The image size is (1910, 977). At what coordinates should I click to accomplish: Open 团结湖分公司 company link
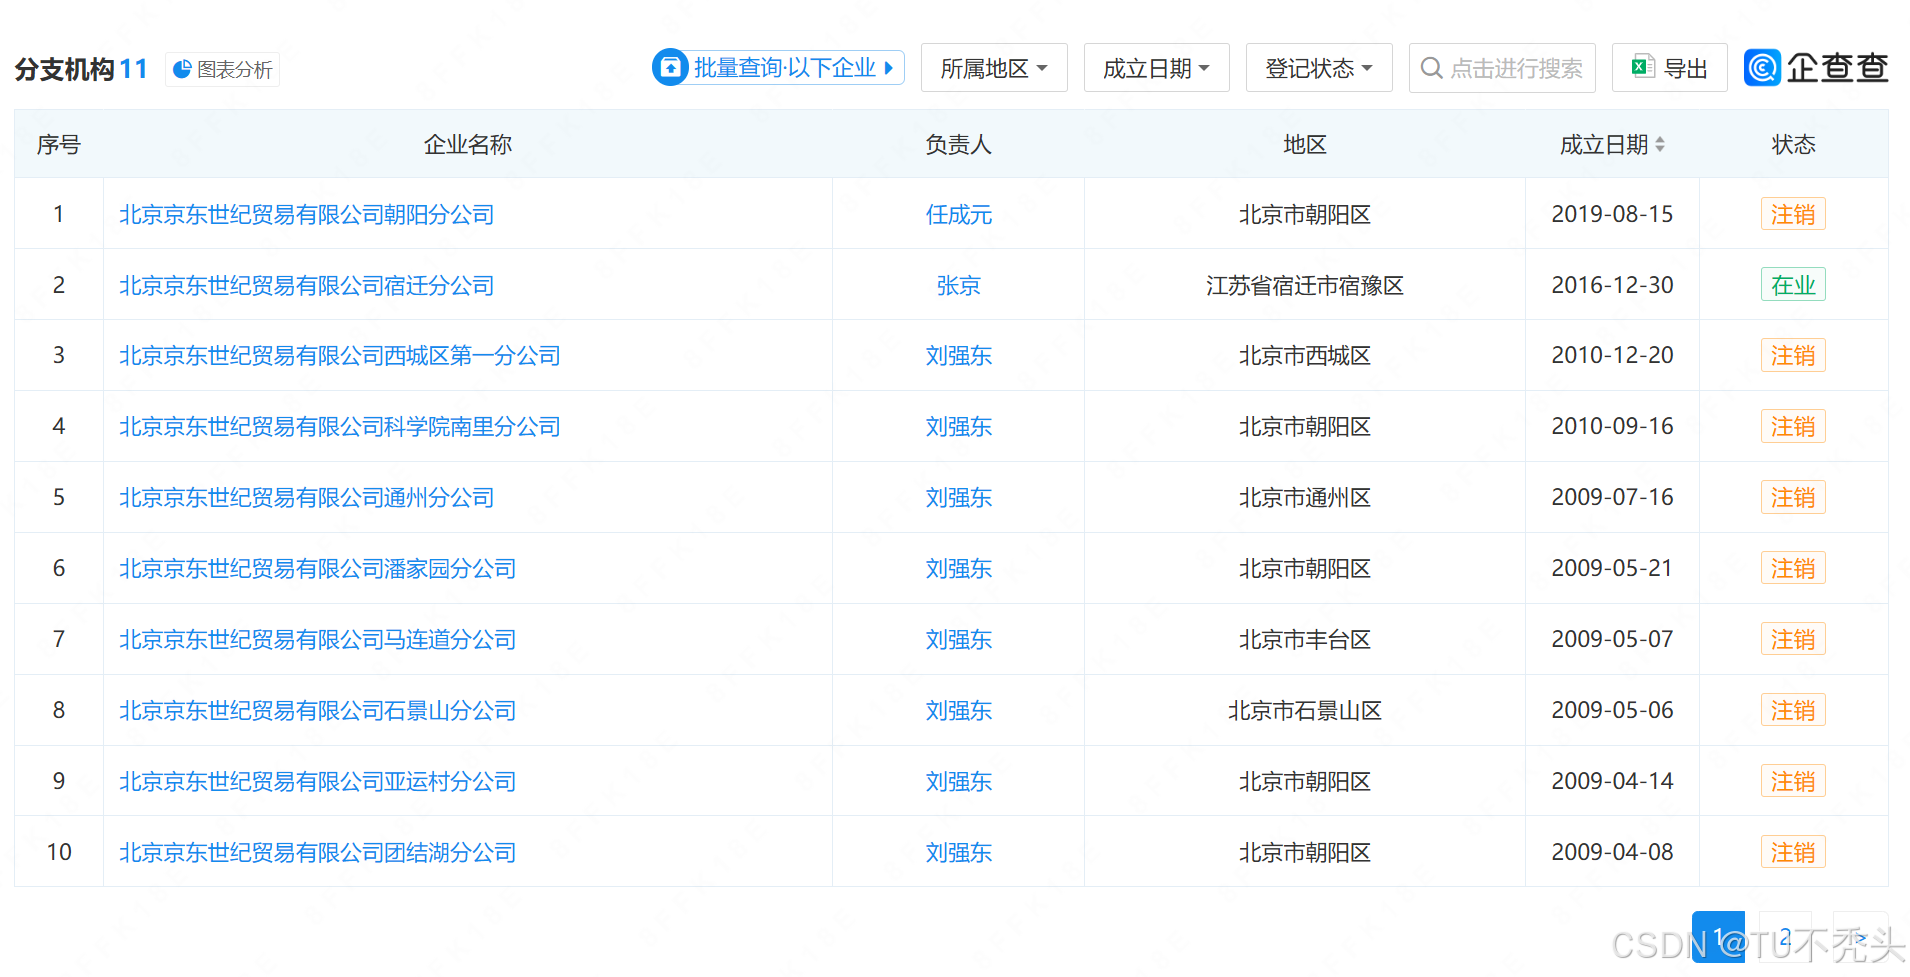pos(318,852)
